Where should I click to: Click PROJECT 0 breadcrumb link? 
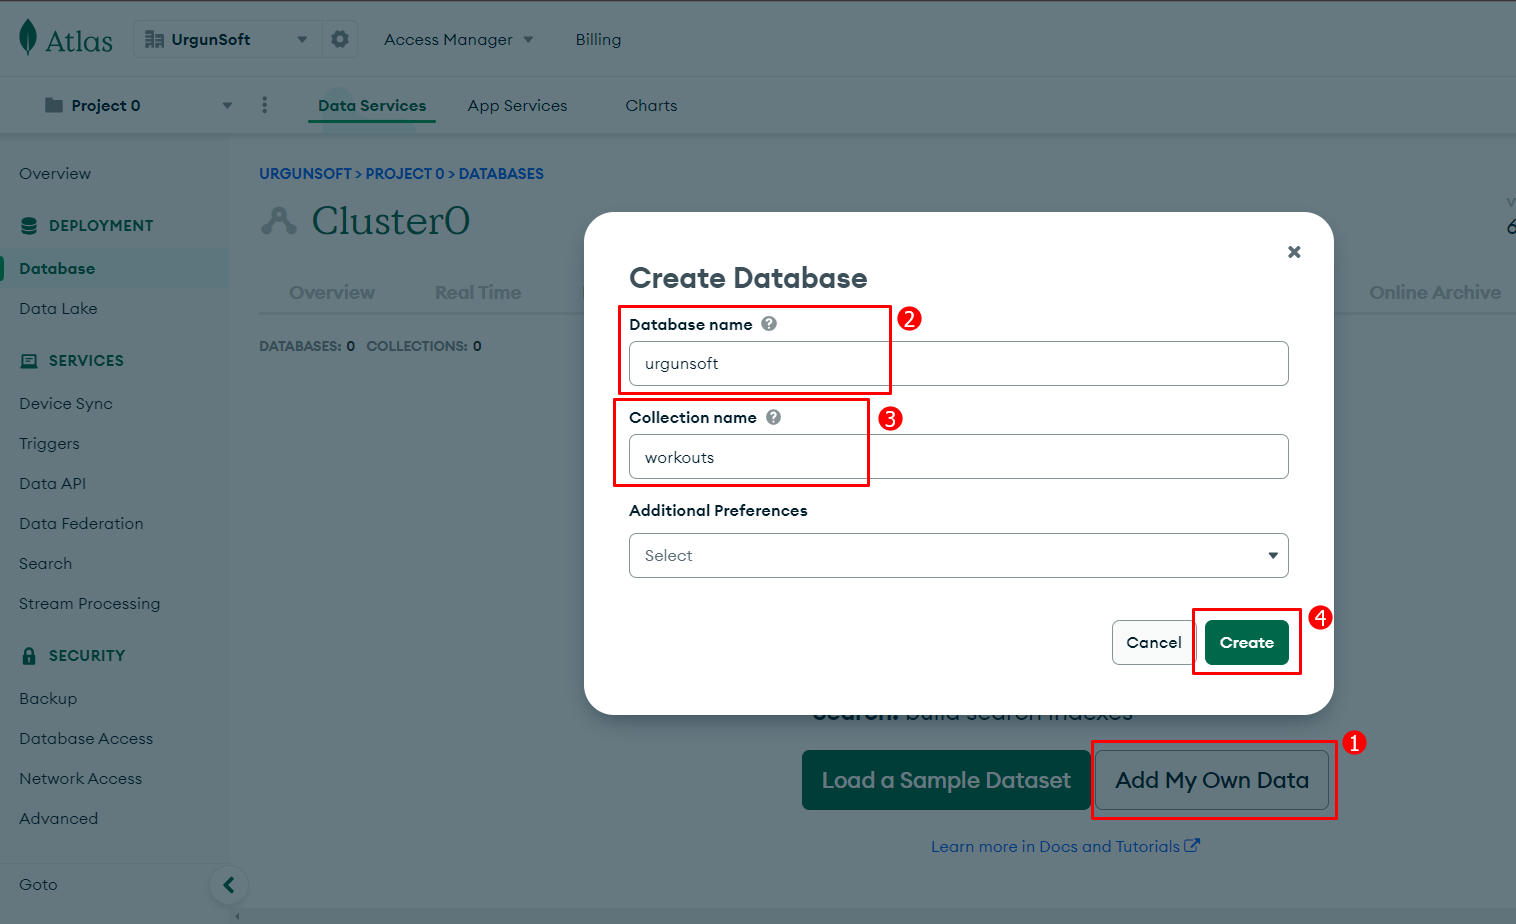click(x=405, y=174)
